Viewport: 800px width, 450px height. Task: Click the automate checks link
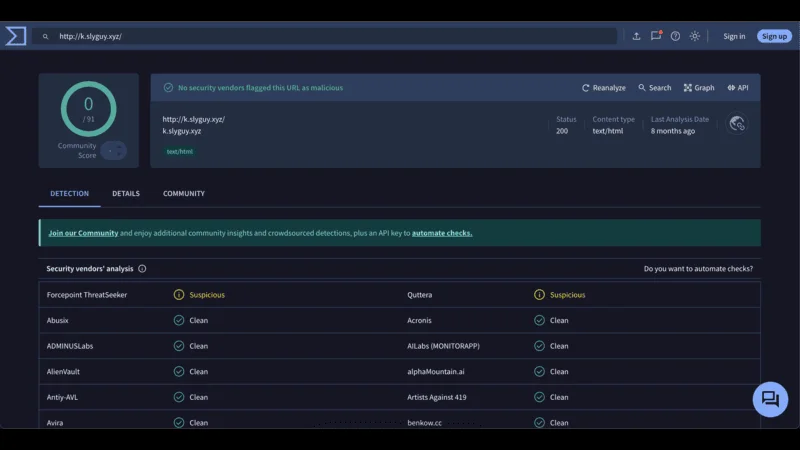441,233
